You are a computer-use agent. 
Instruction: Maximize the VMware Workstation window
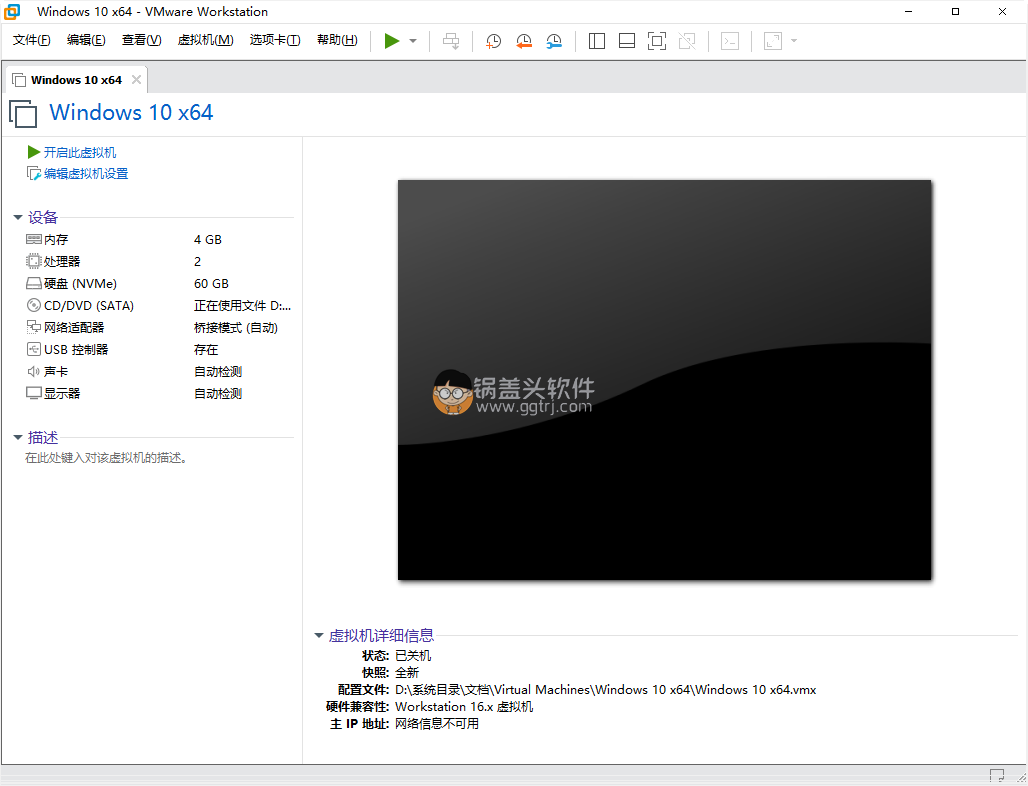pos(955,12)
